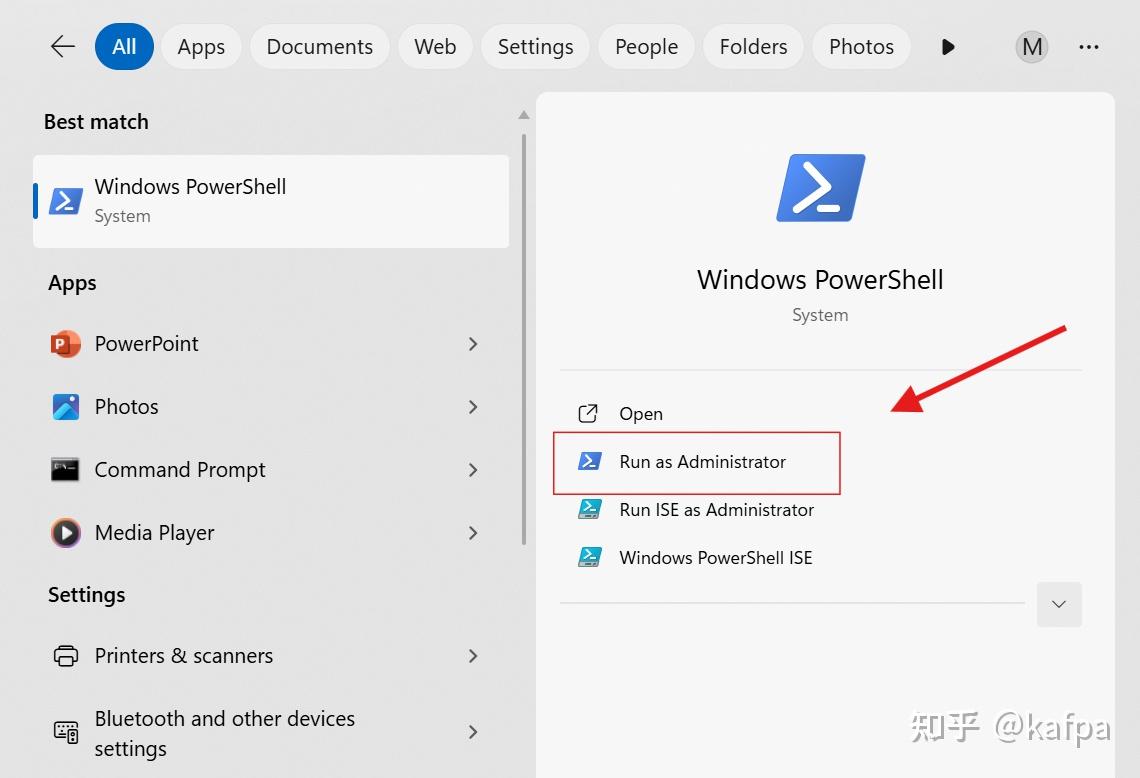The width and height of the screenshot is (1140, 778).
Task: Start Media Player
Action: point(154,532)
